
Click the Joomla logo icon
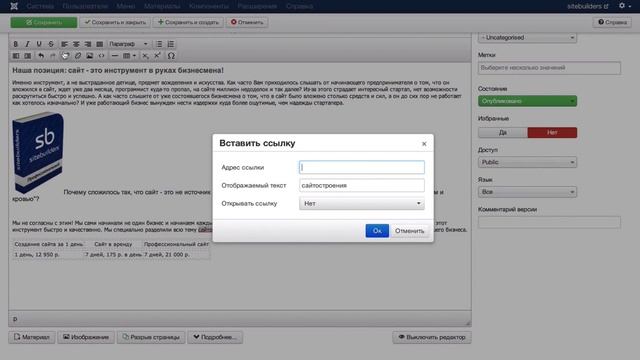point(14,6)
